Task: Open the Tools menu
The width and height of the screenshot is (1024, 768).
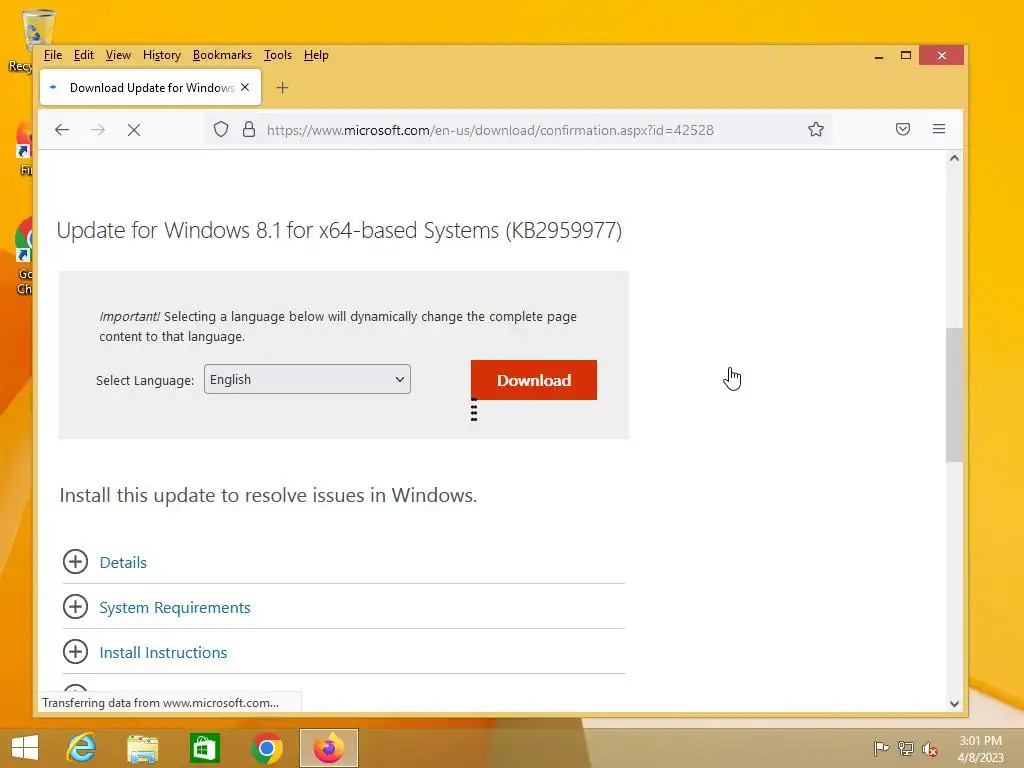Action: (x=278, y=55)
